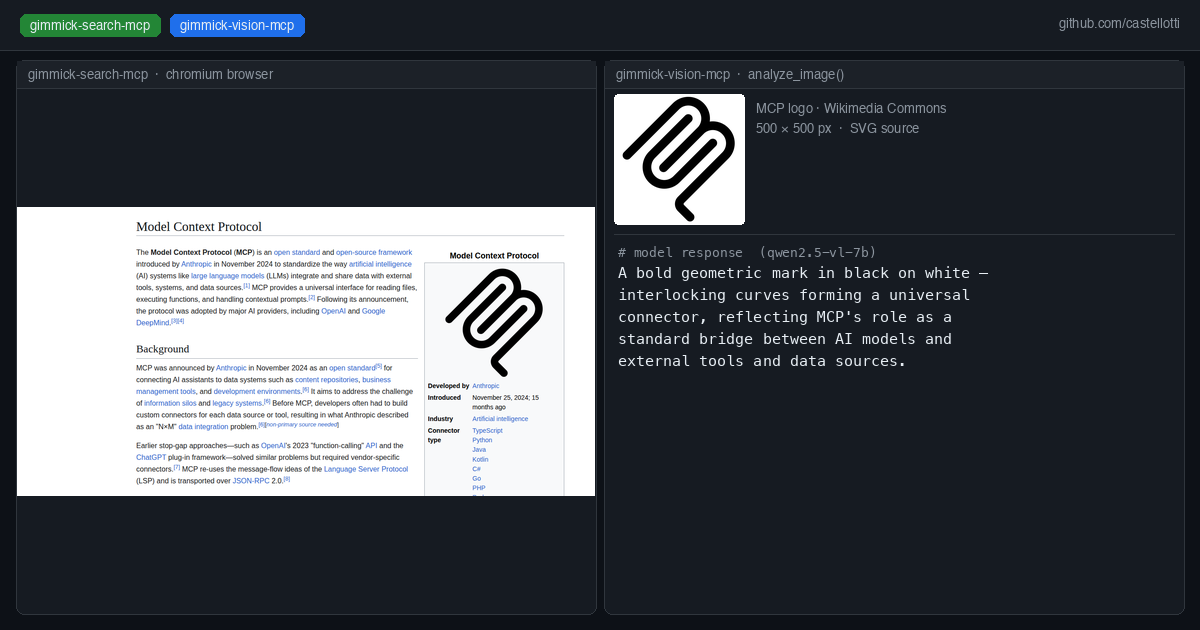Select TypeScript in the connector type list
This screenshot has height=630, width=1200.
(x=487, y=430)
